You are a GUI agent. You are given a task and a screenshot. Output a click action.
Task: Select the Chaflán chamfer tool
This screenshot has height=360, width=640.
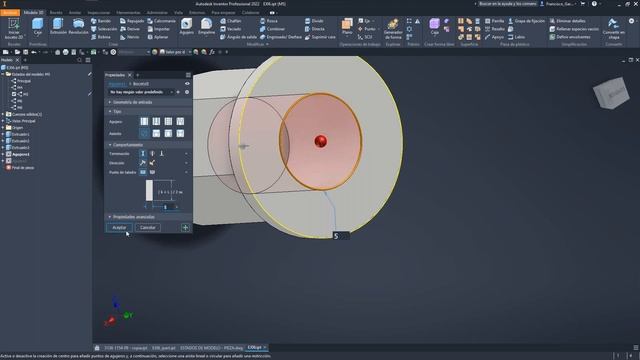pos(231,21)
